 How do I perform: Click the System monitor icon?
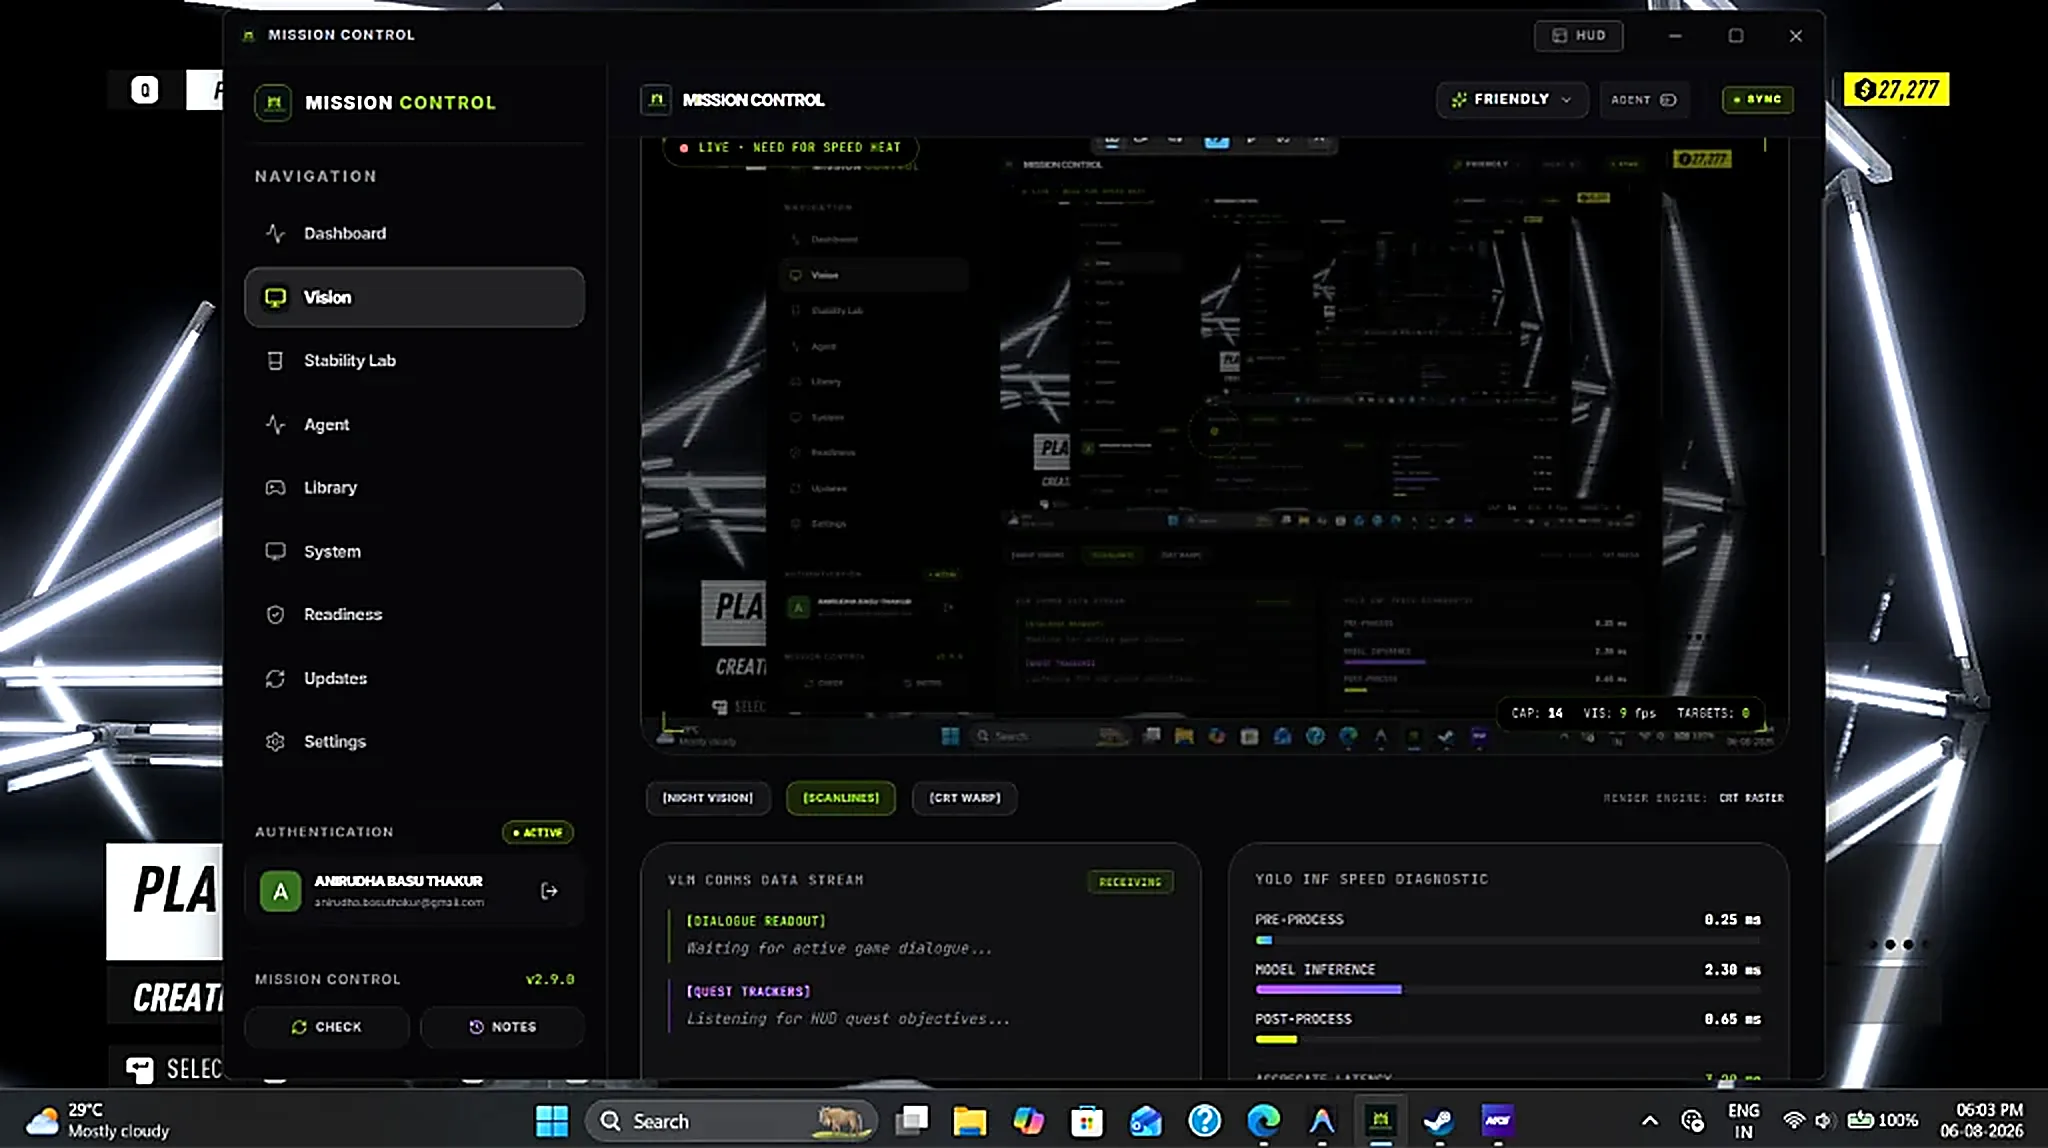coord(275,551)
